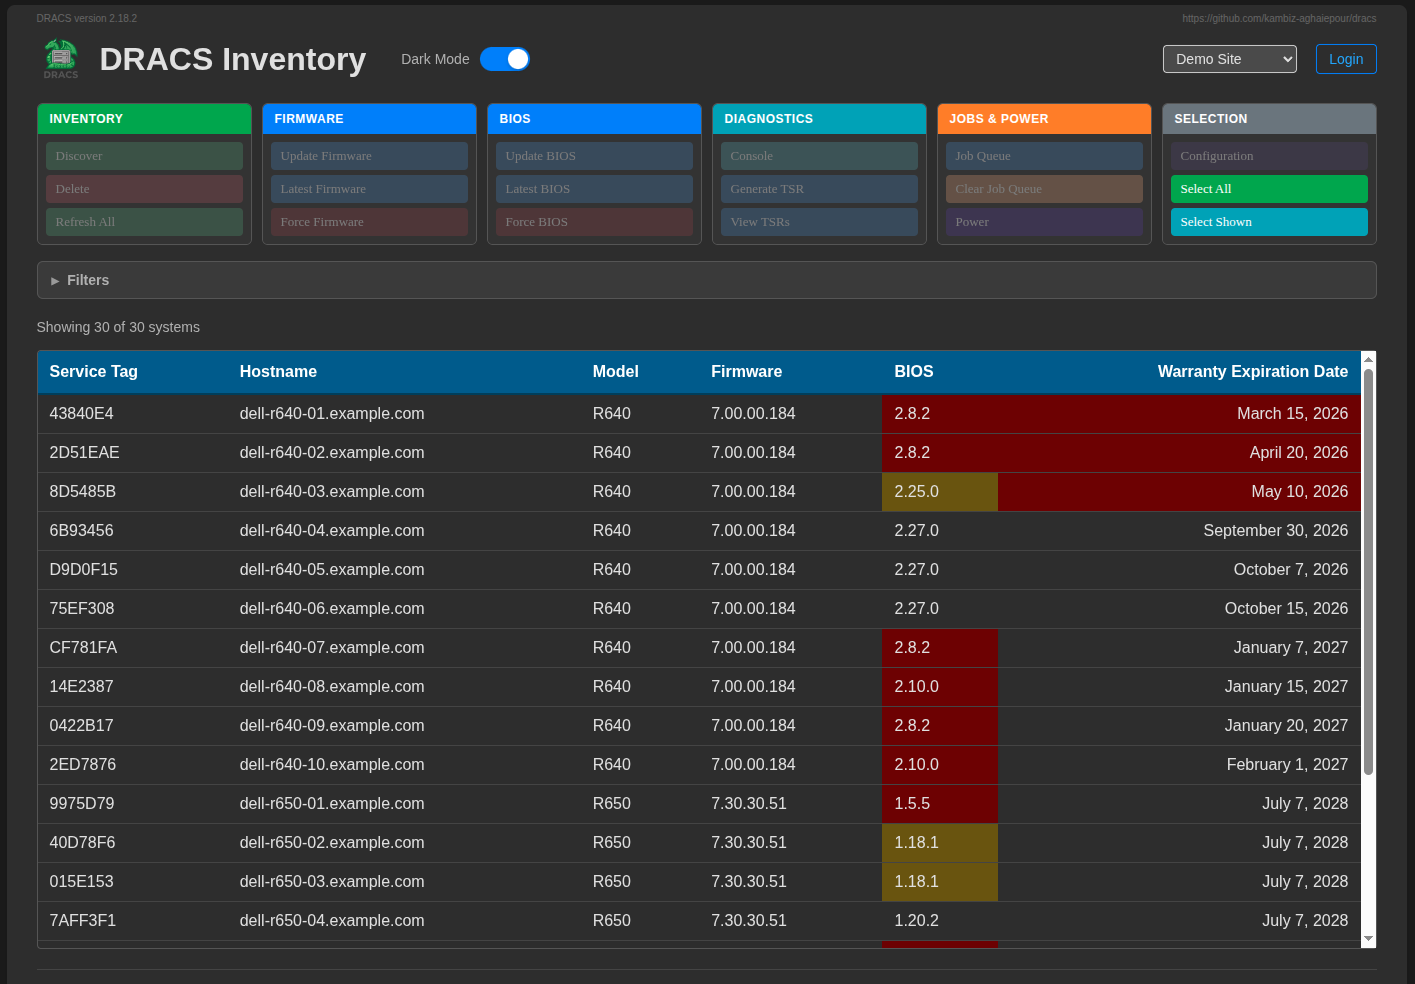Click Clear Job Queue button
This screenshot has width=1415, height=984.
click(x=1044, y=189)
